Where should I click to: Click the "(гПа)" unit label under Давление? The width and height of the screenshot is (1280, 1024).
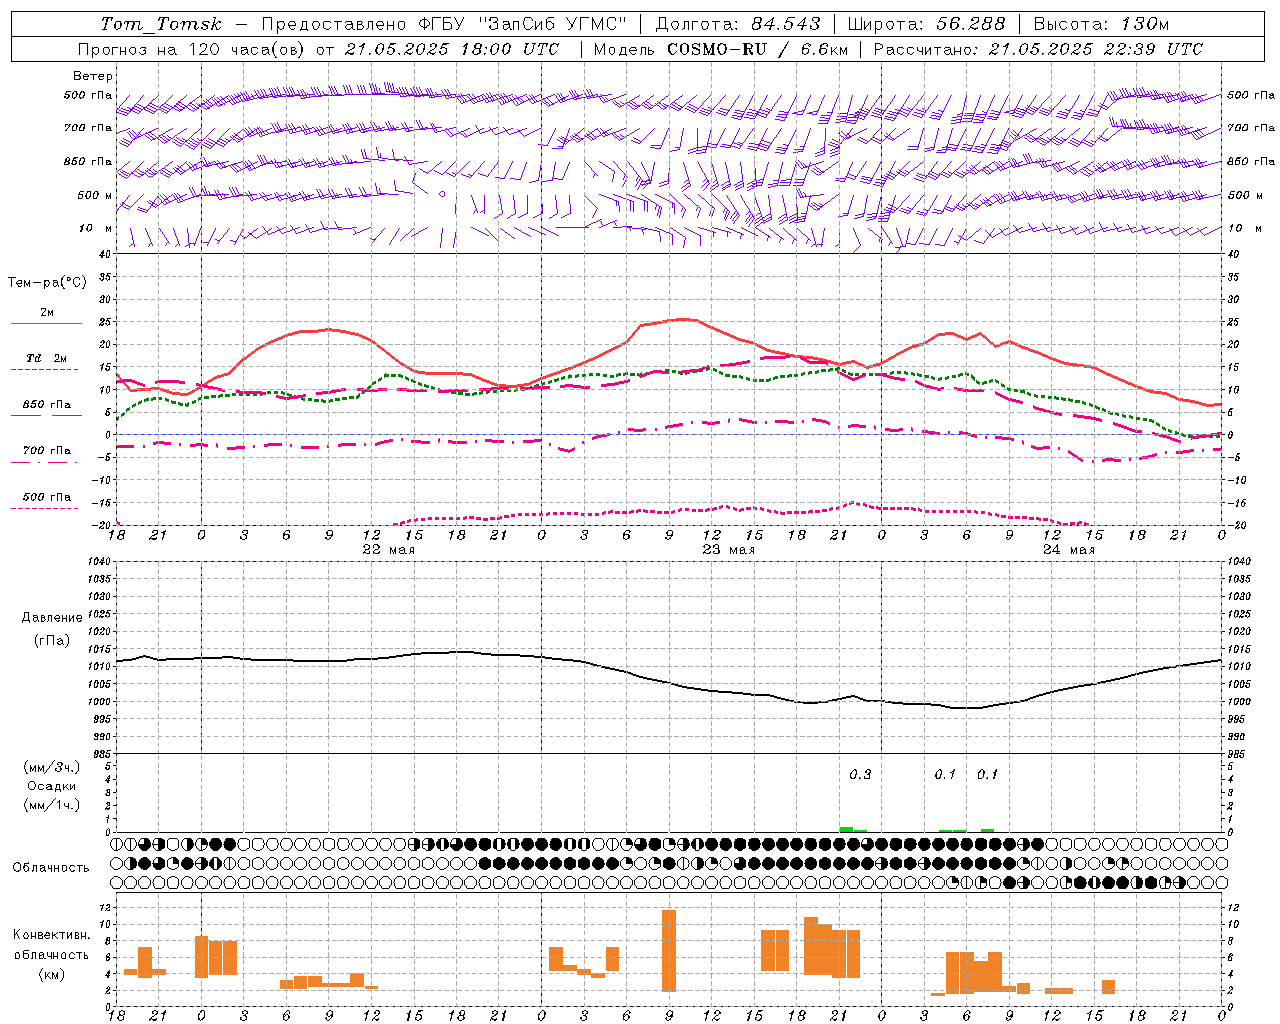52,641
